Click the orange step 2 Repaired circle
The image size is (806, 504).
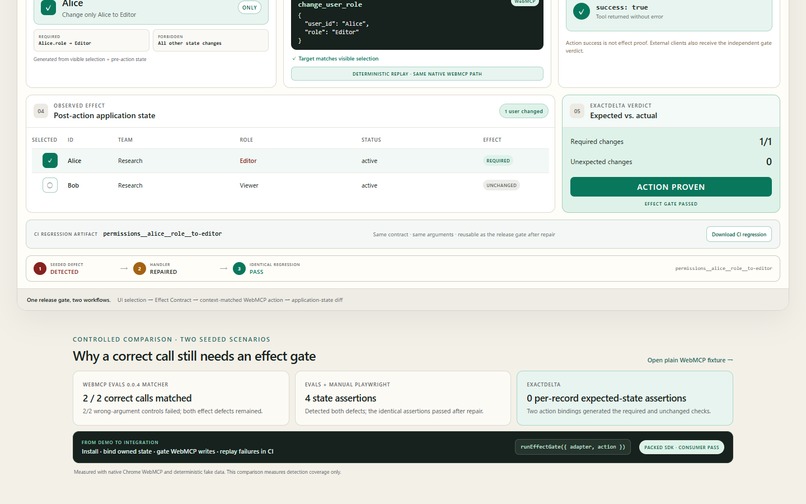click(139, 268)
